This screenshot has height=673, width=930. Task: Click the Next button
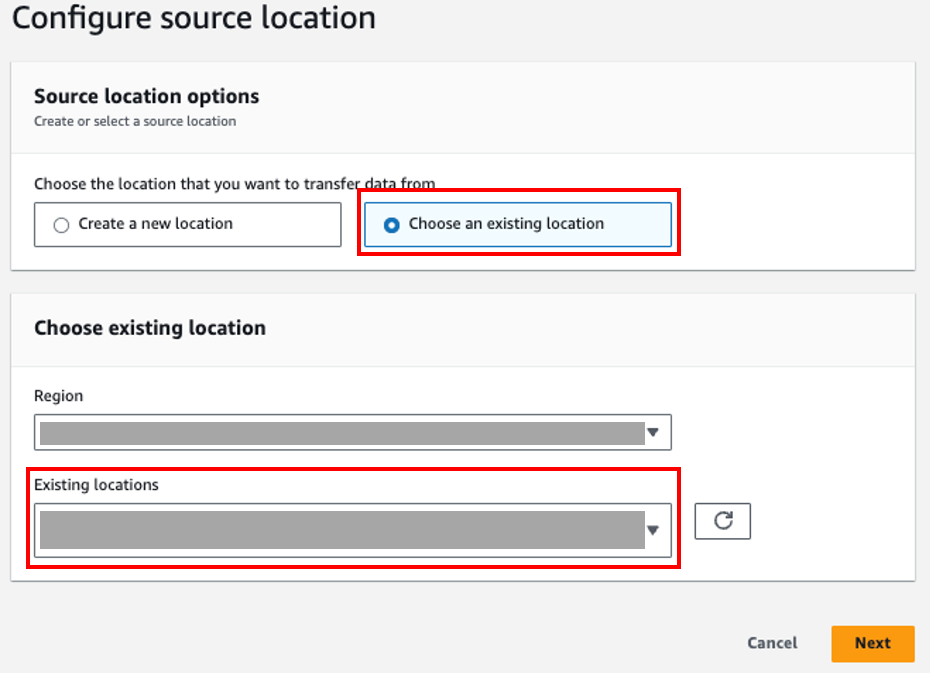(x=872, y=643)
